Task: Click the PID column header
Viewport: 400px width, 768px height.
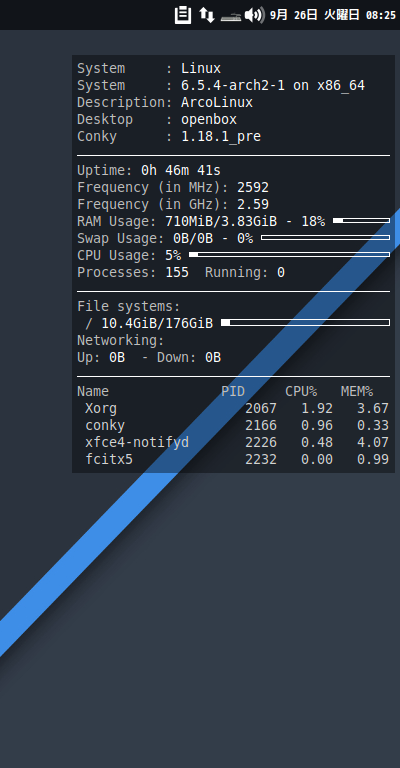Action: tap(233, 391)
